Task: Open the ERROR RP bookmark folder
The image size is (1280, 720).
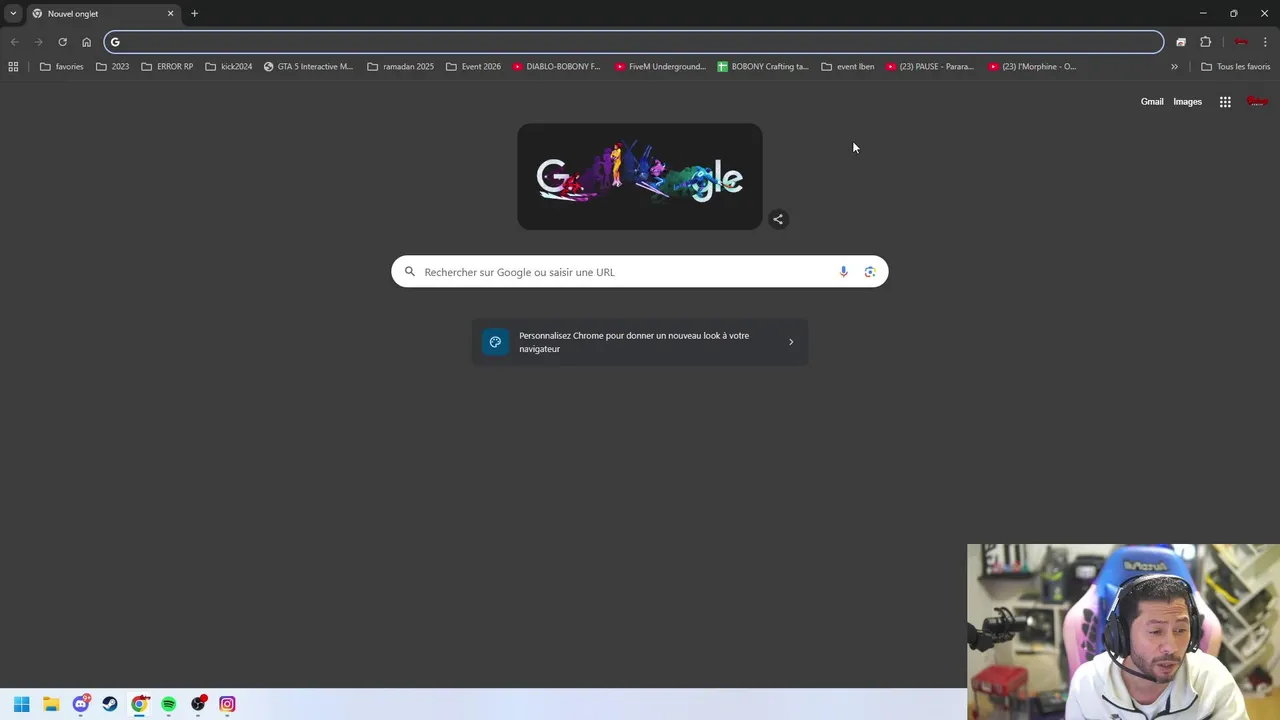Action: pyautogui.click(x=167, y=67)
